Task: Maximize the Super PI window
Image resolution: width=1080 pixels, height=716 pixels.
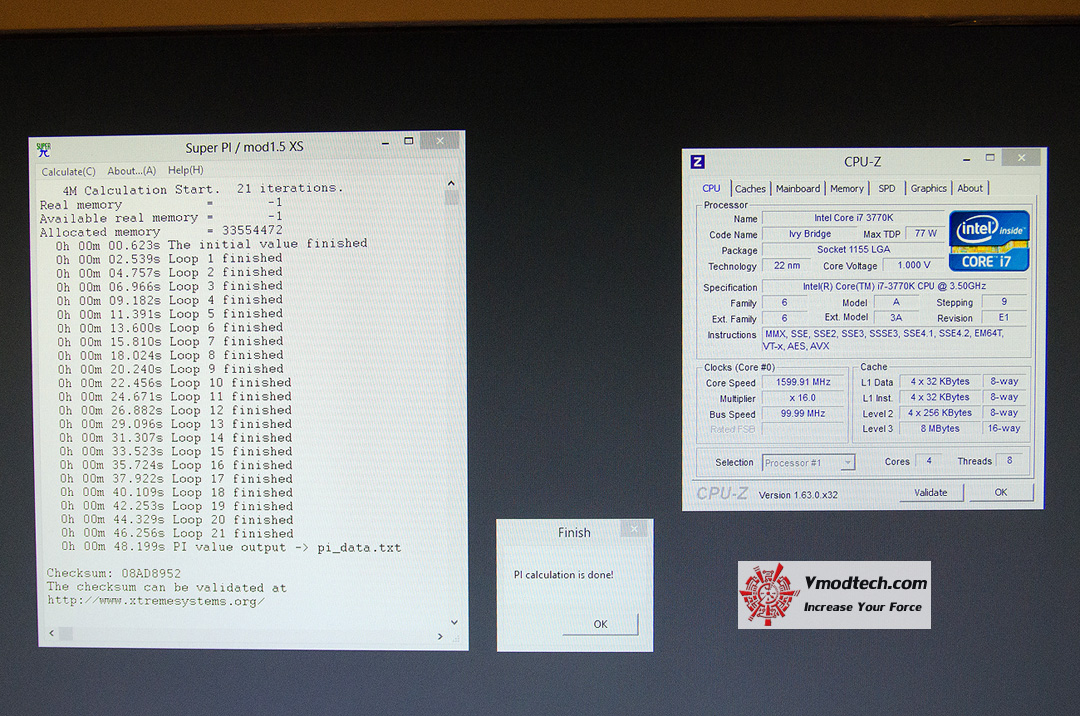Action: point(408,141)
